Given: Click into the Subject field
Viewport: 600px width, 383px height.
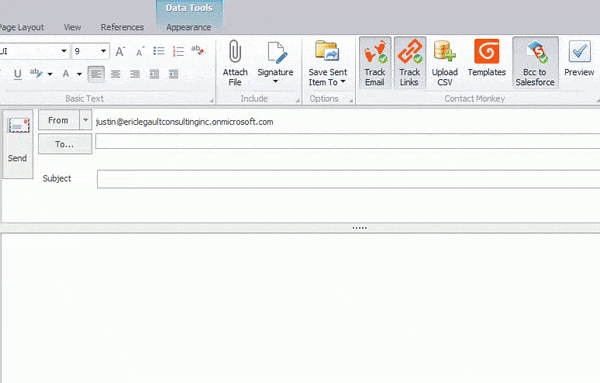Looking at the screenshot, I should point(348,179).
